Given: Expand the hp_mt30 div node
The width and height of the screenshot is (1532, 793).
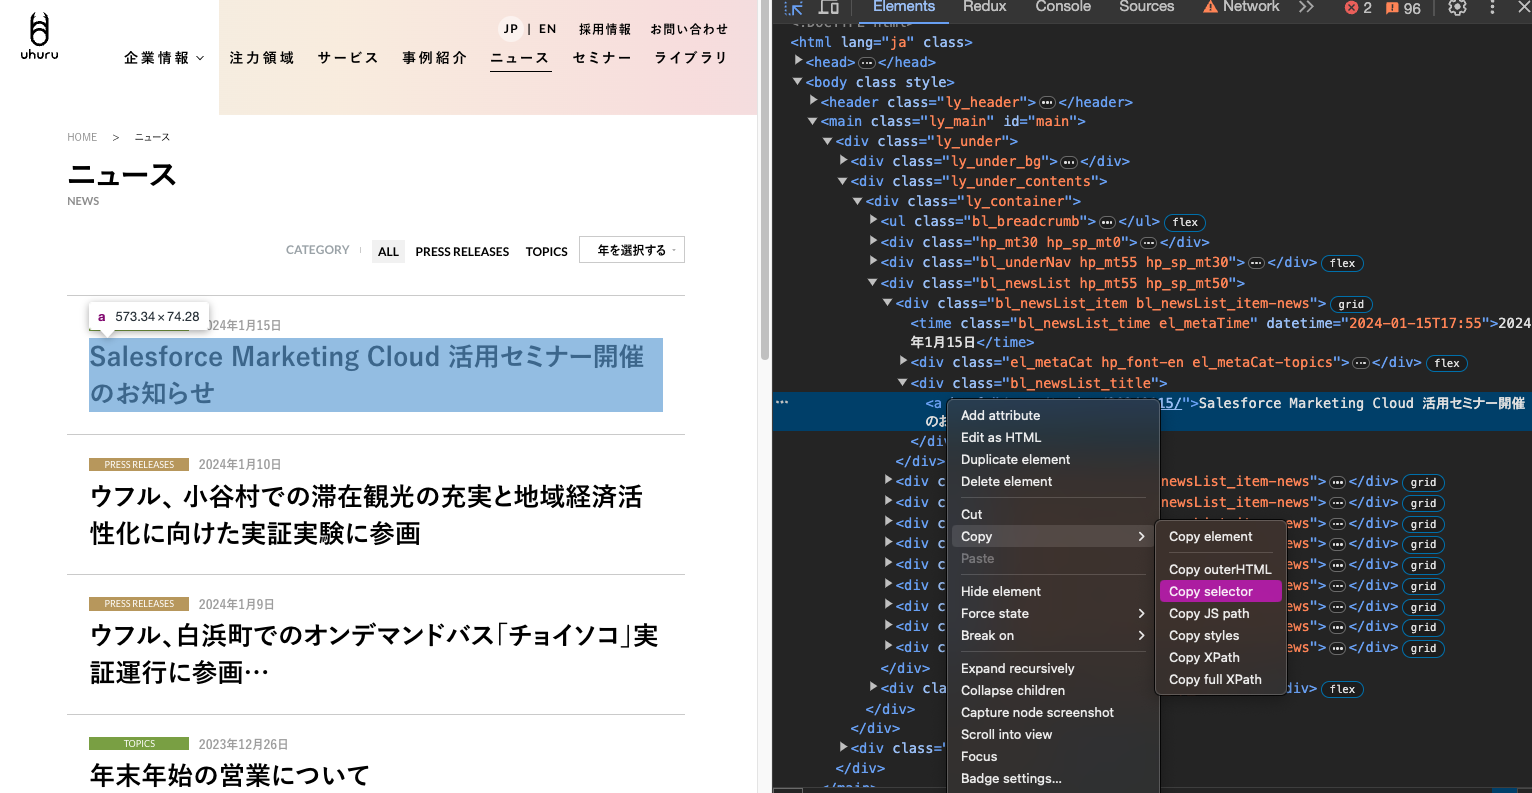Looking at the screenshot, I should click(873, 242).
